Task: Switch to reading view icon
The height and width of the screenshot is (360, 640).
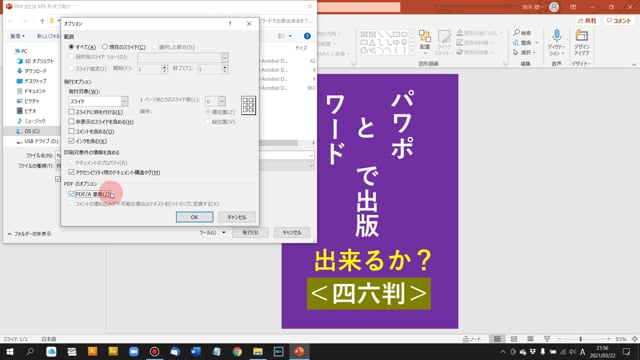Action: pyautogui.click(x=530, y=339)
